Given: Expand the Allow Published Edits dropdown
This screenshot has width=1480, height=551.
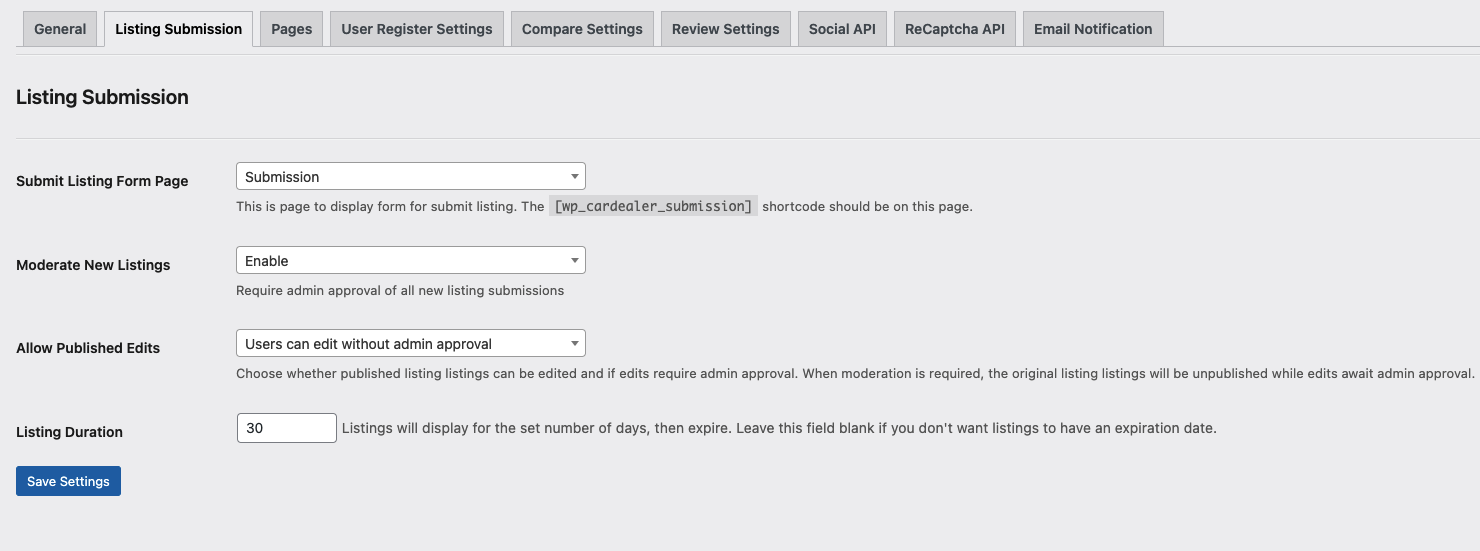Looking at the screenshot, I should point(410,344).
